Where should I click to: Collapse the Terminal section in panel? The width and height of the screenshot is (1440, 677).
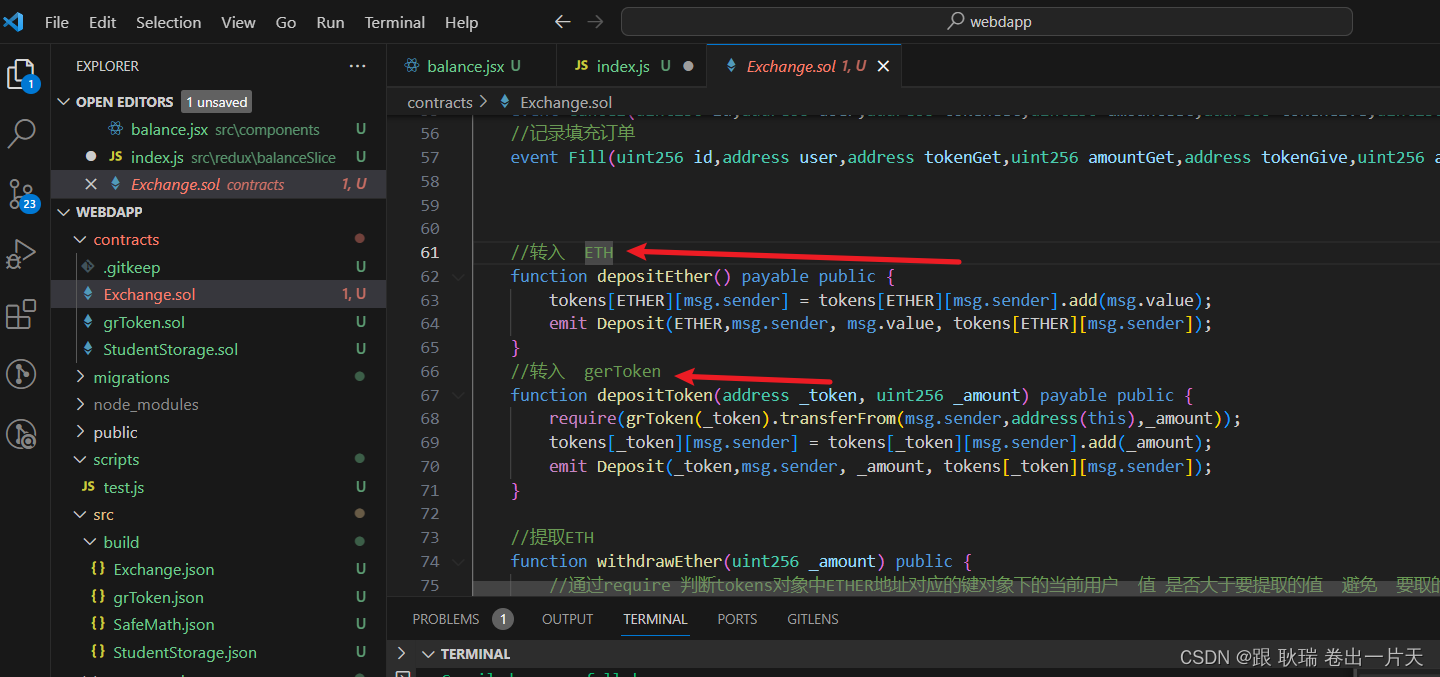click(428, 654)
